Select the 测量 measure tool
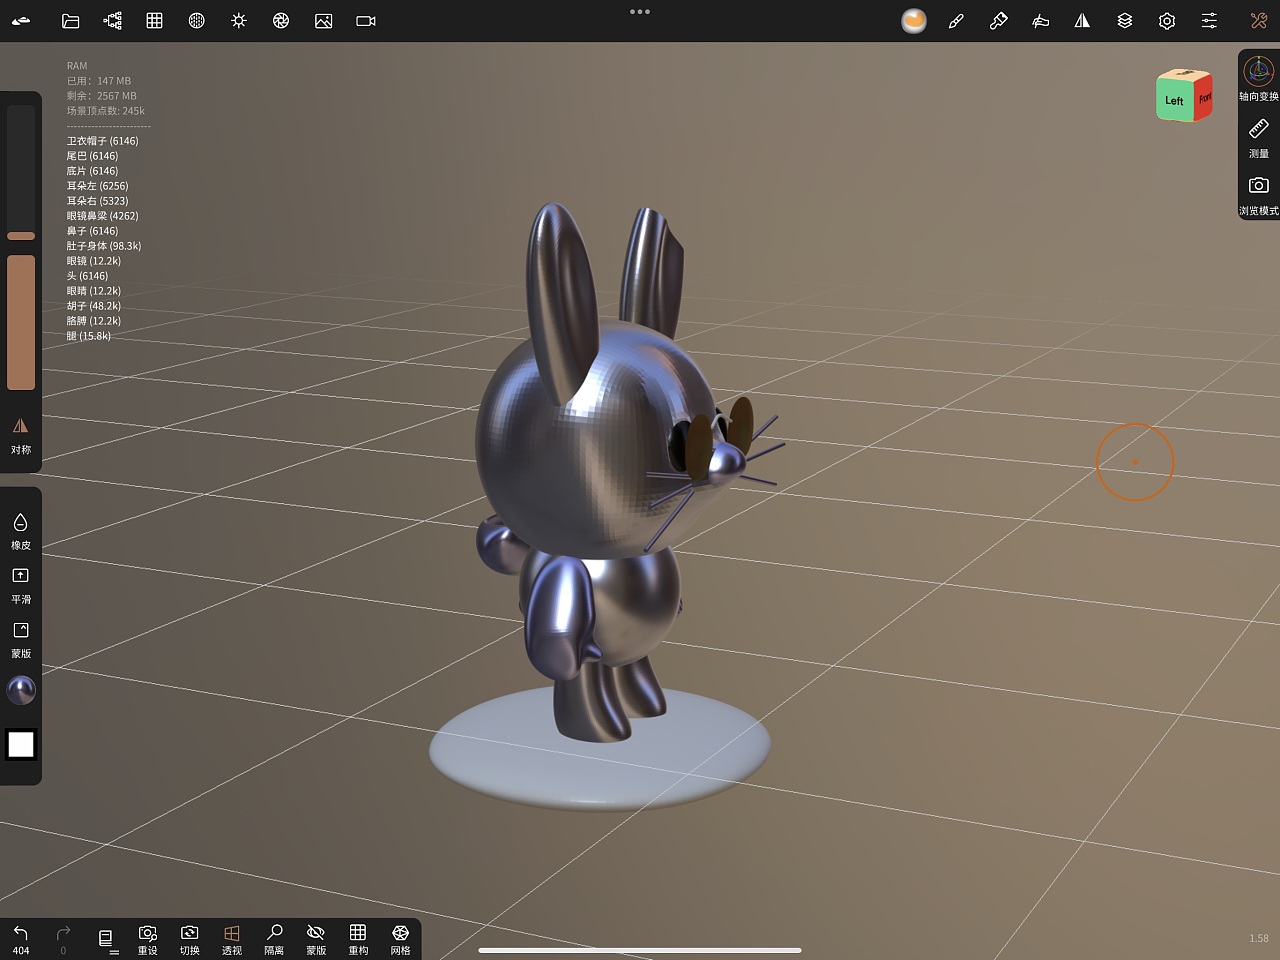The height and width of the screenshot is (960, 1280). click(x=1259, y=138)
